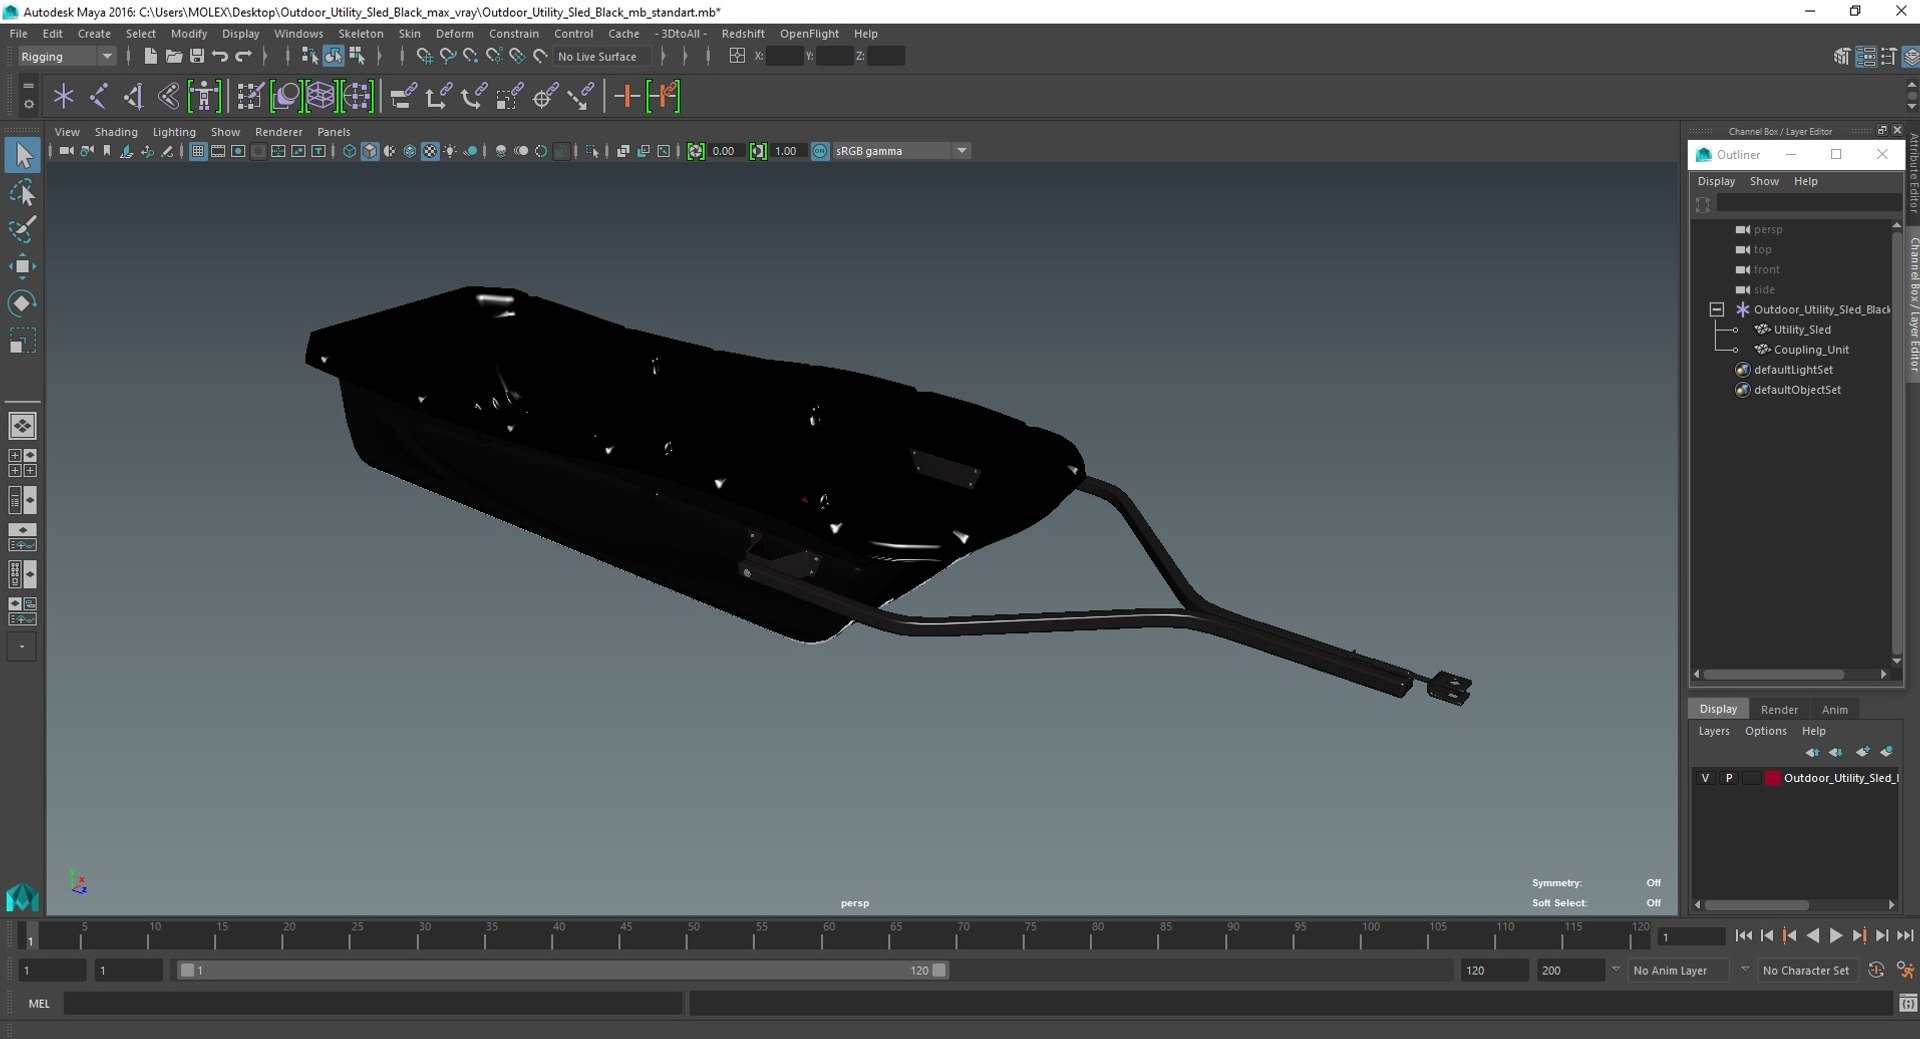This screenshot has height=1039, width=1920.
Task: Toggle sRGB gamma color management icon
Action: tap(820, 151)
